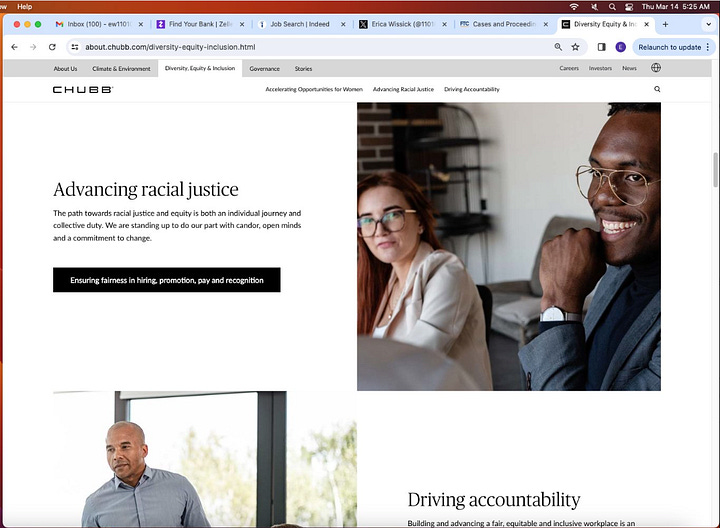
Task: Click the menu bar date and time
Action: (675, 6)
